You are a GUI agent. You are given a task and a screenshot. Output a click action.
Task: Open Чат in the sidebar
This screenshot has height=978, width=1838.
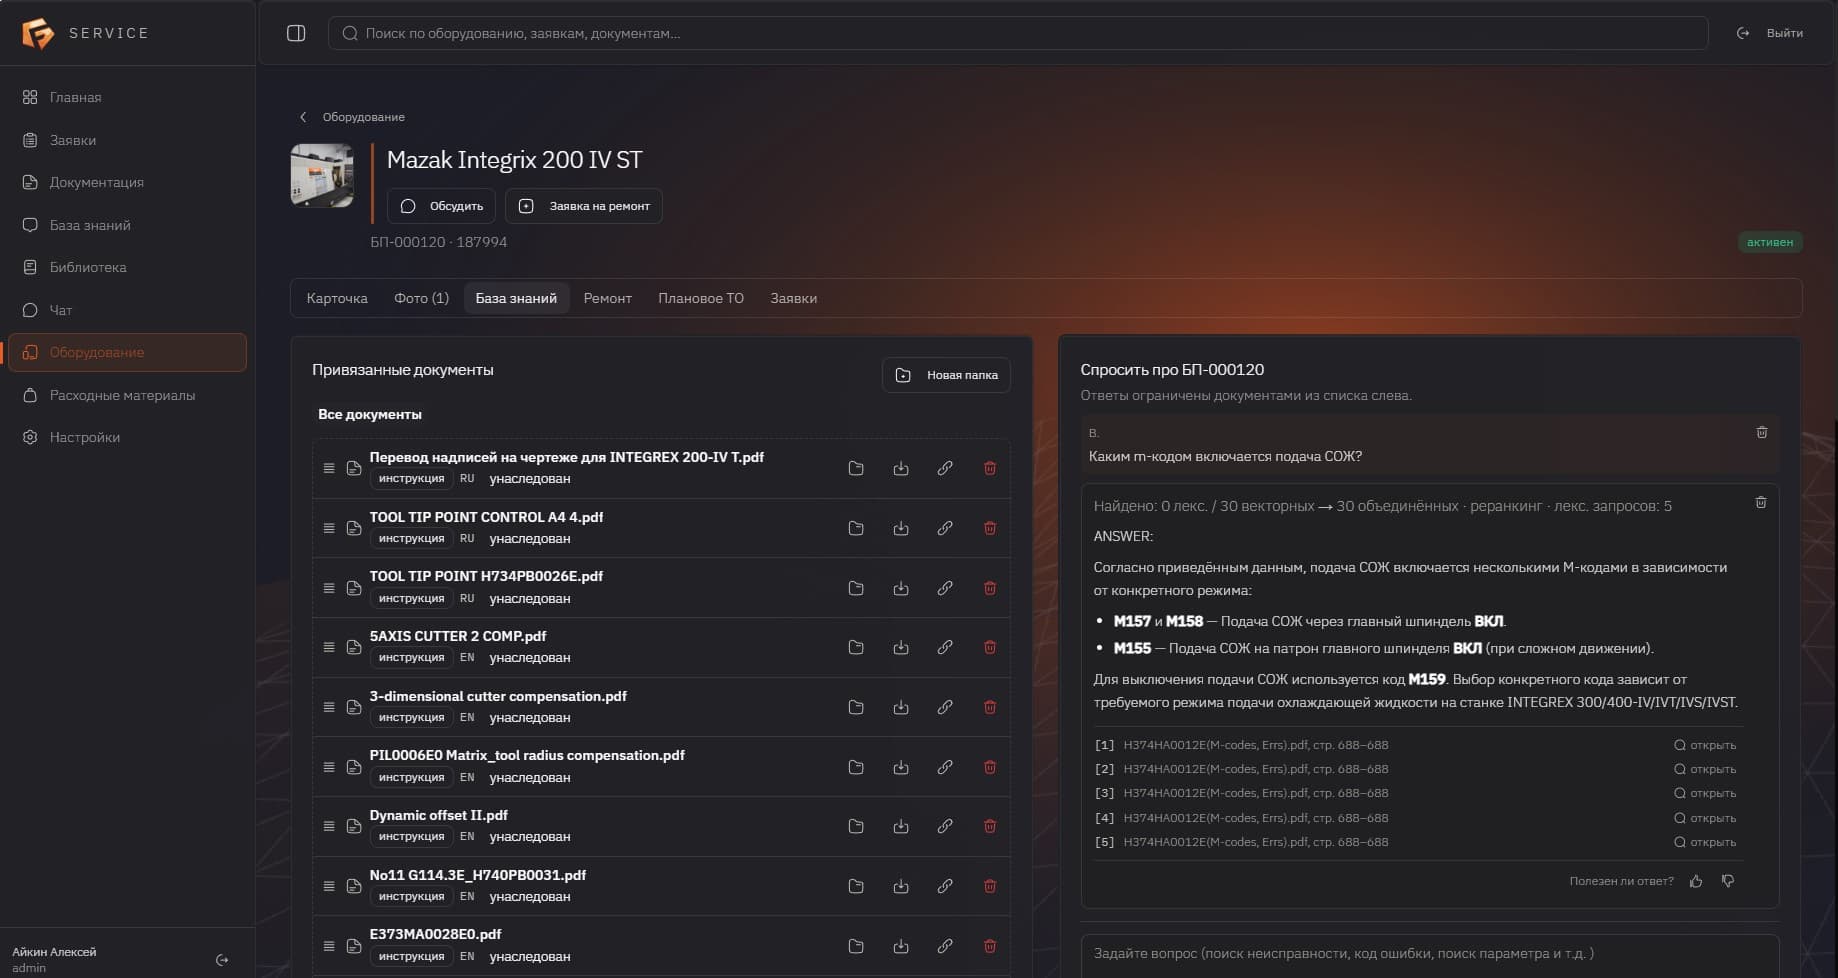click(127, 310)
